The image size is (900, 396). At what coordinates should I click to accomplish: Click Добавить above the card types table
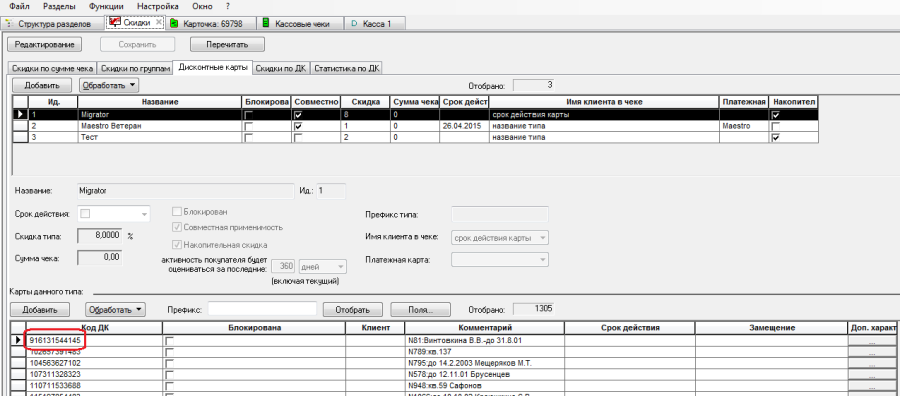[x=42, y=86]
